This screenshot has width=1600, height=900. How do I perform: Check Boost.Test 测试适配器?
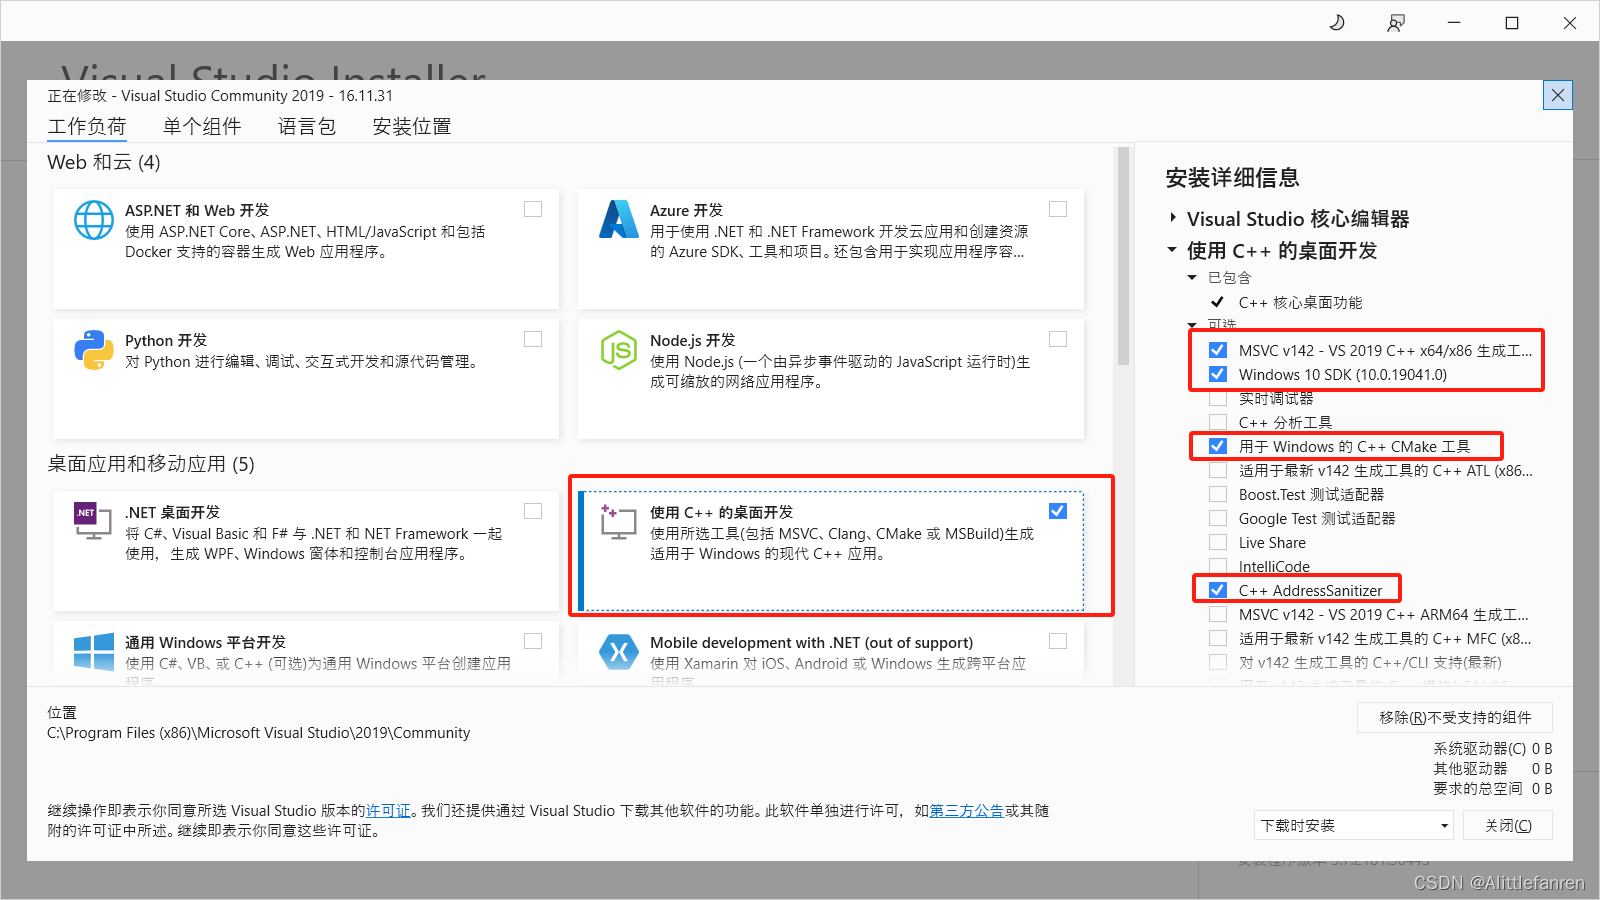(x=1218, y=494)
